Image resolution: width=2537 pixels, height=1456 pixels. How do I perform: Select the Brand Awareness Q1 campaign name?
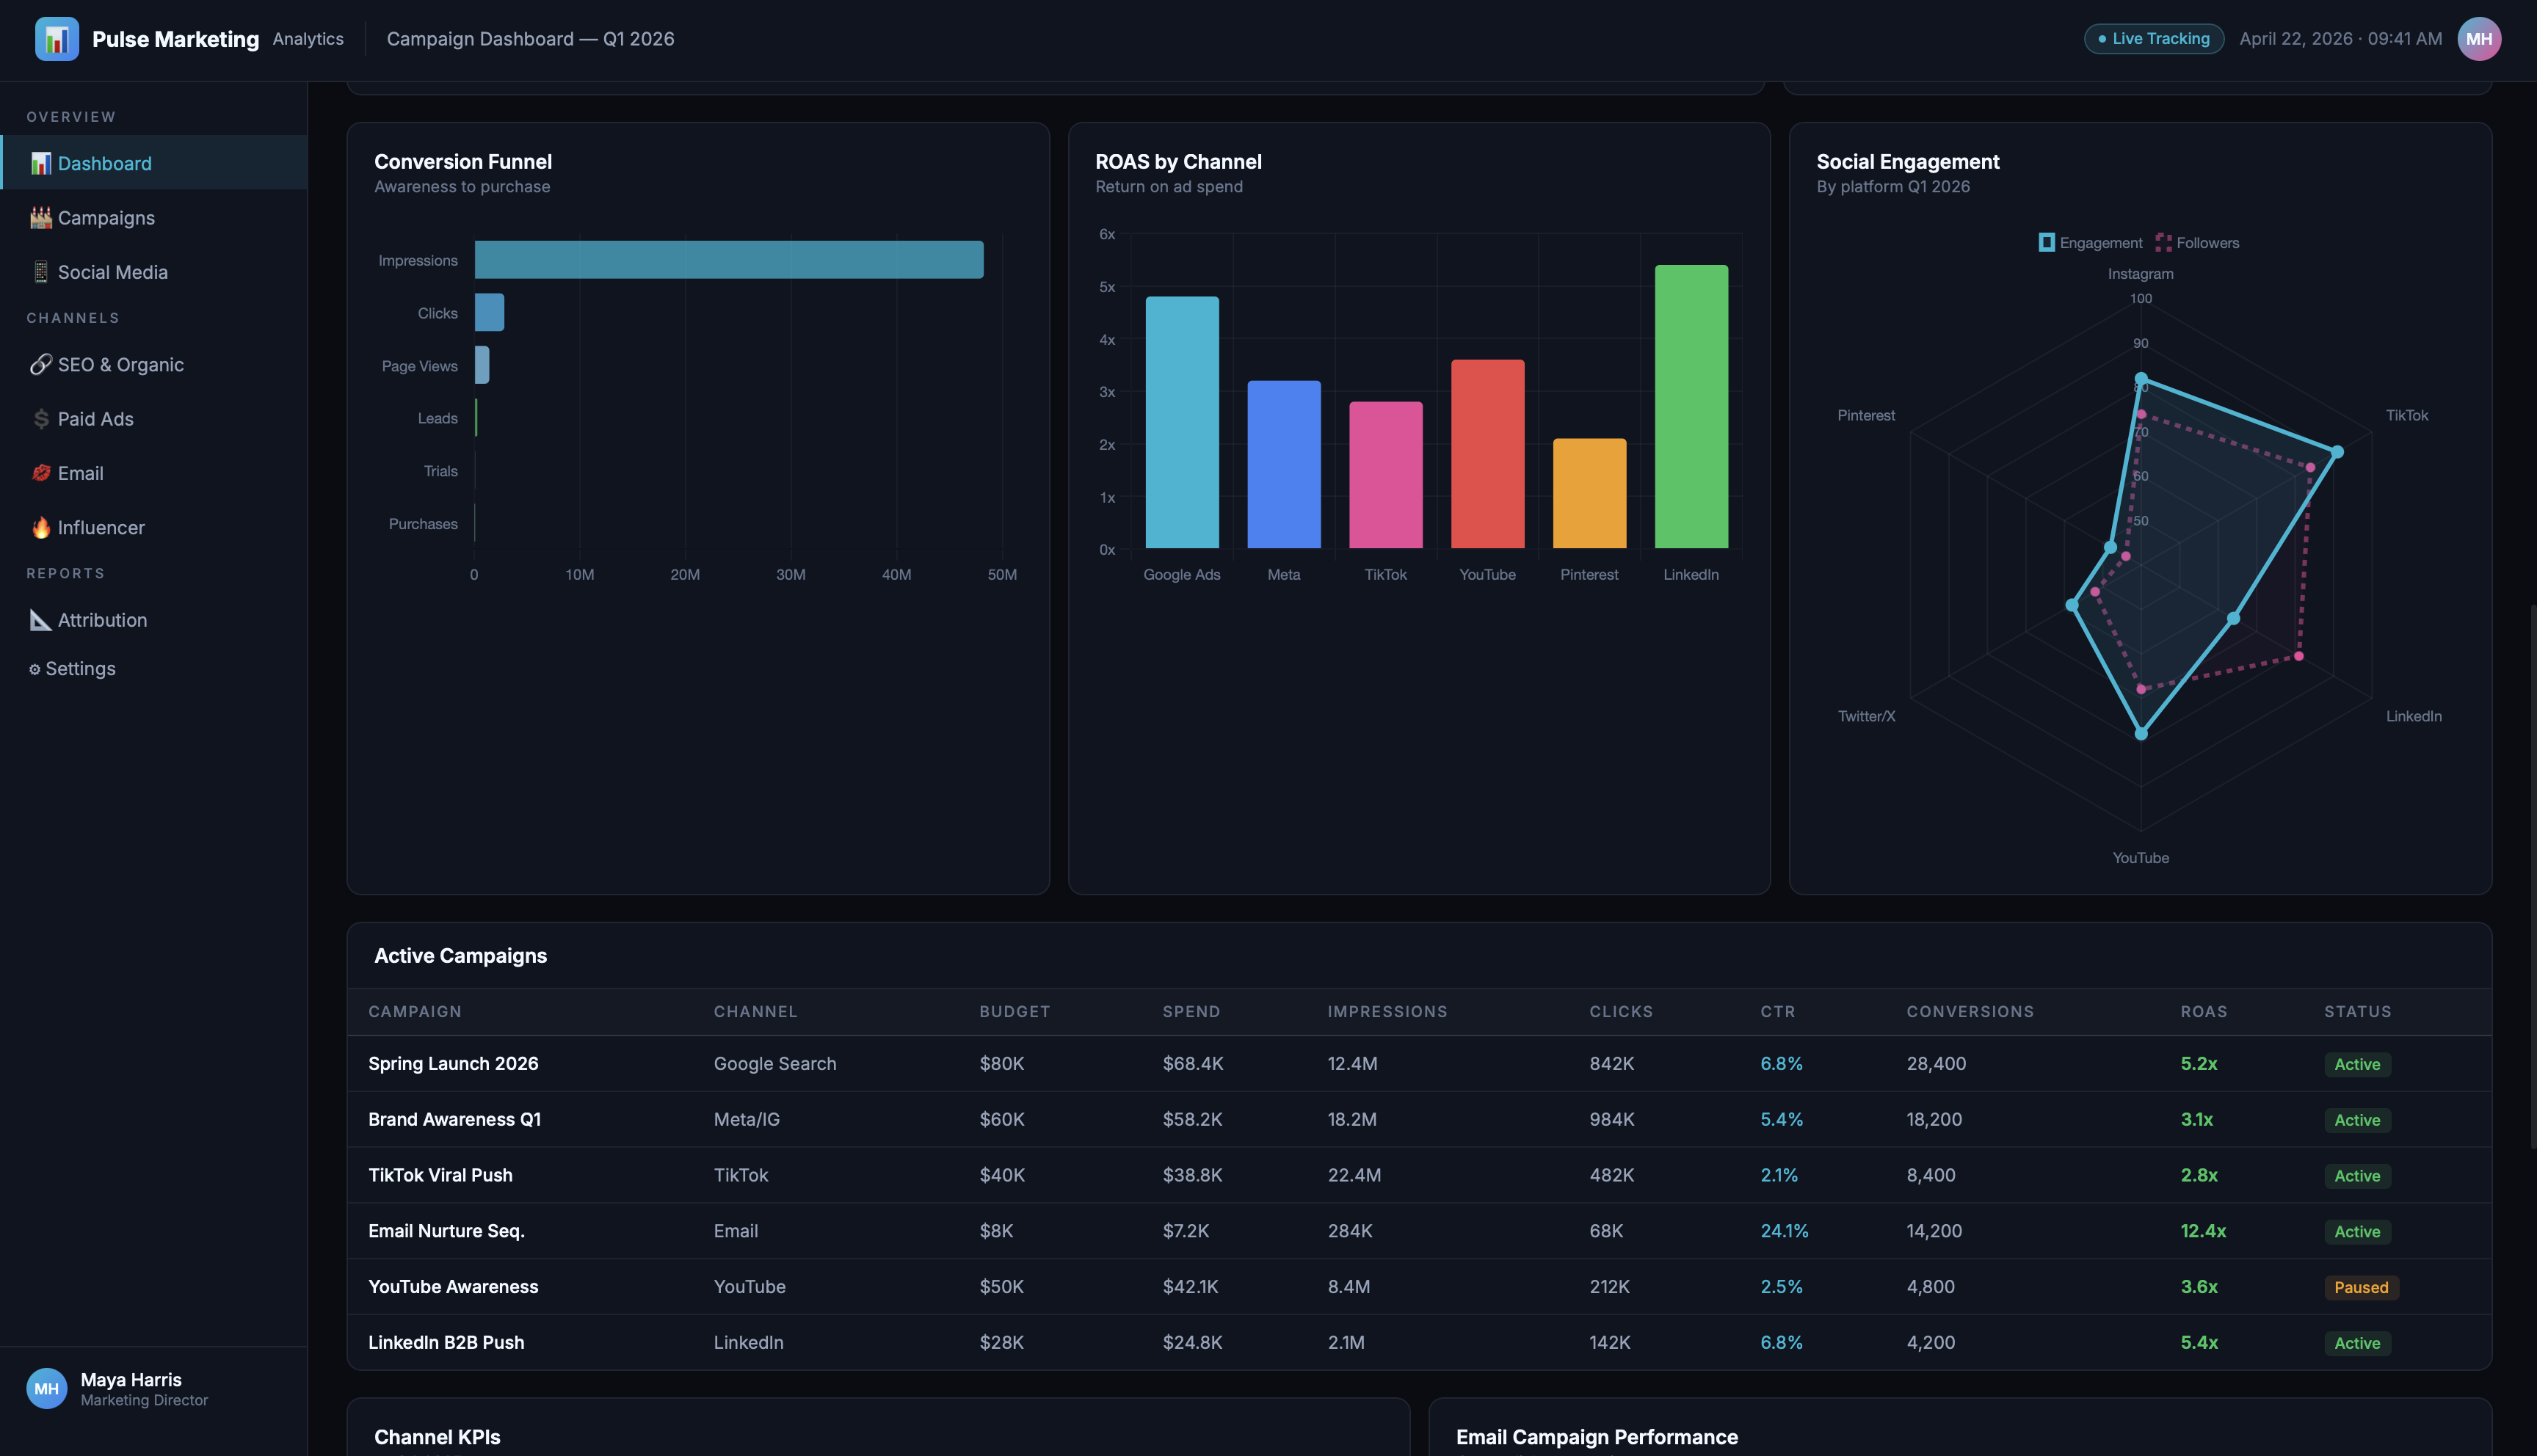click(454, 1119)
